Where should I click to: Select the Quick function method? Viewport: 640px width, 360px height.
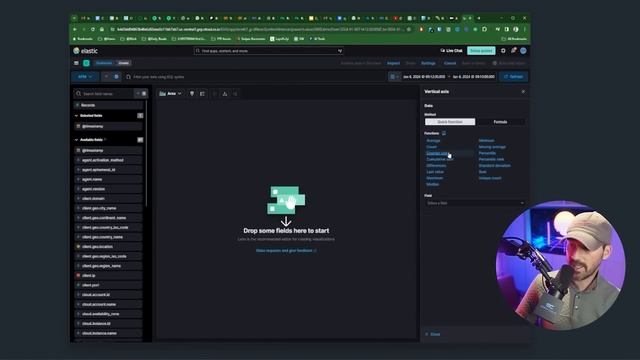pyautogui.click(x=450, y=122)
